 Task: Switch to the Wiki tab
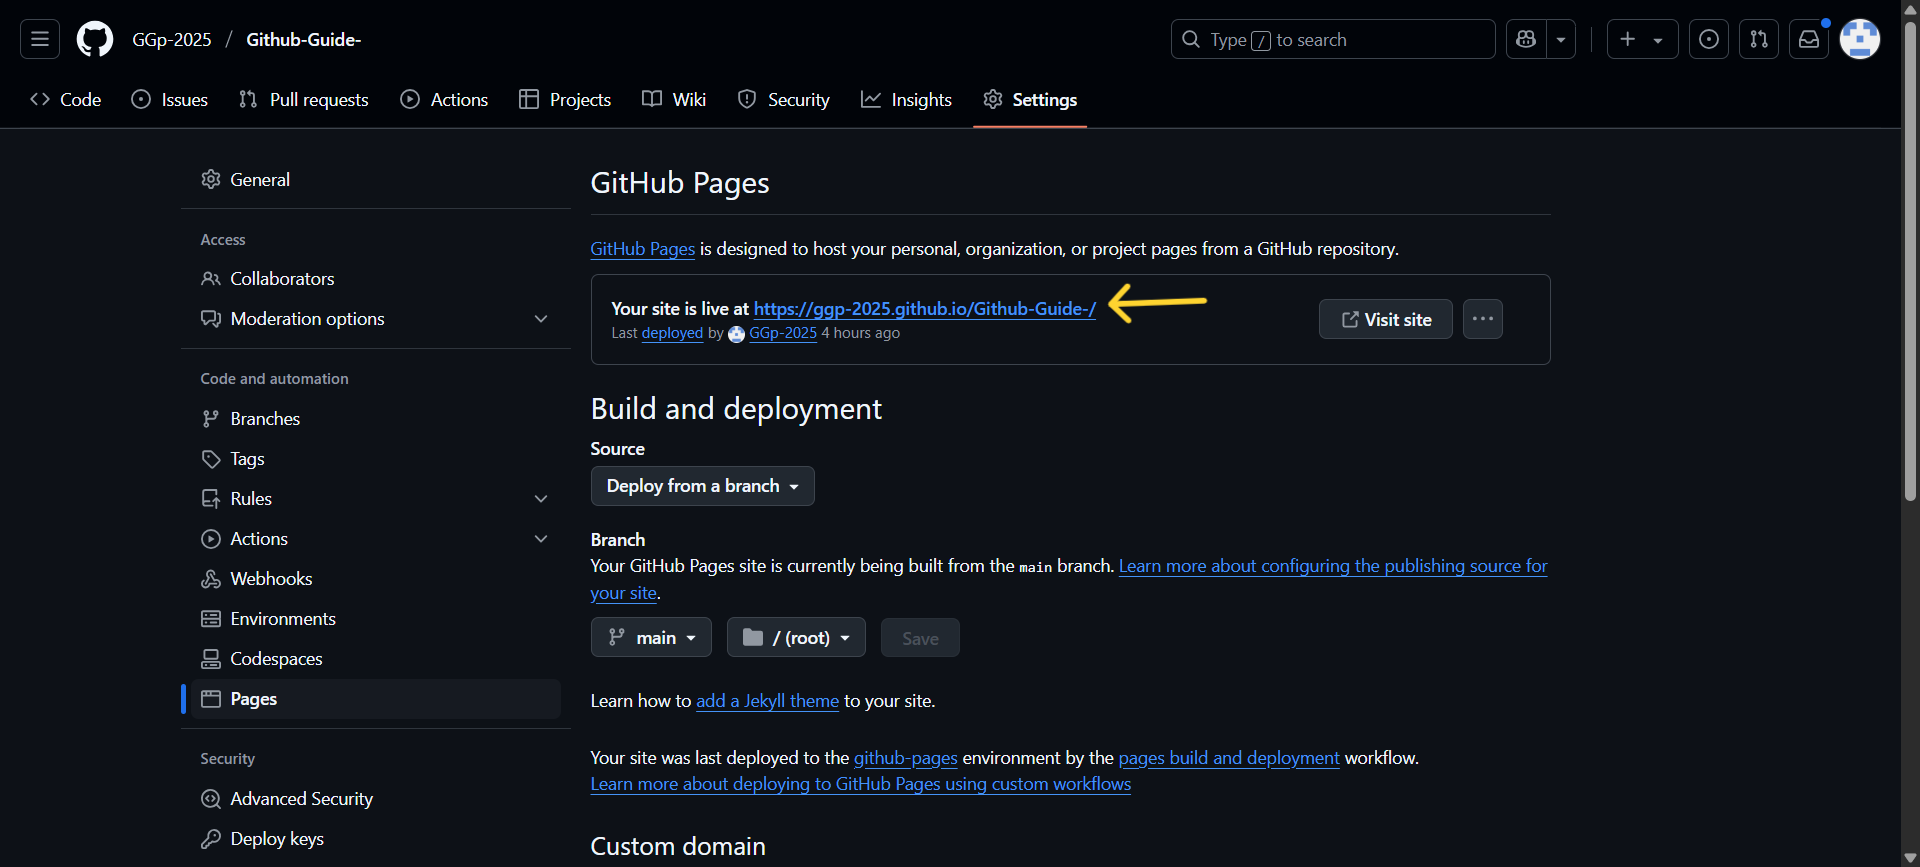point(674,99)
